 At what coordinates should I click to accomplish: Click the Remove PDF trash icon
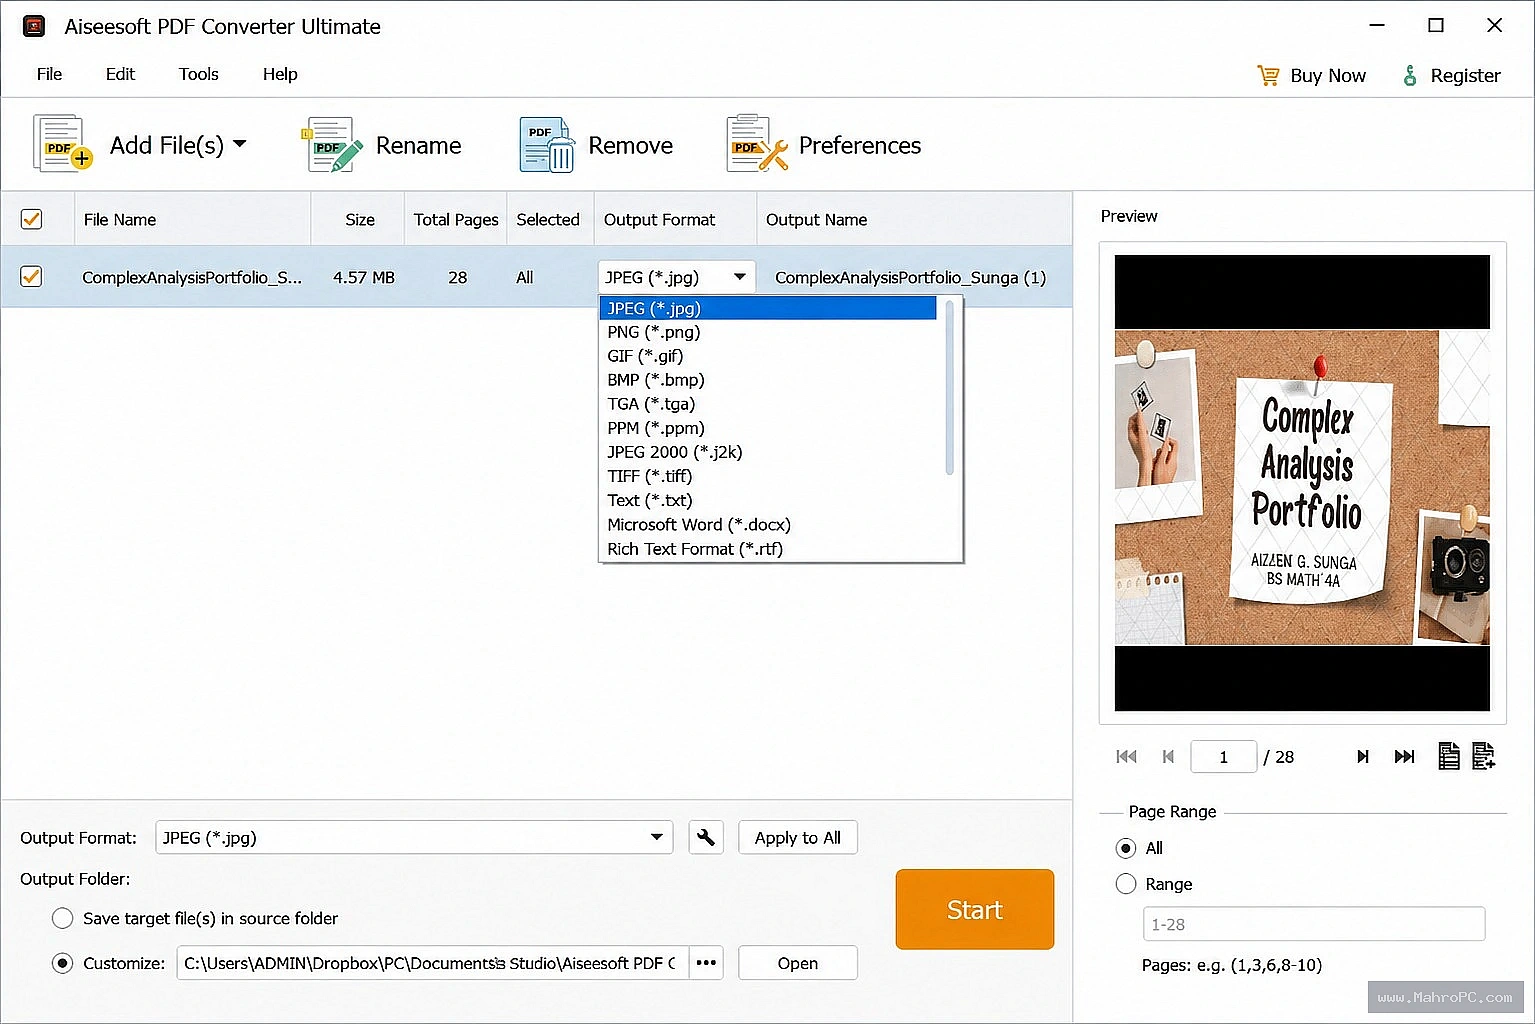(x=546, y=145)
